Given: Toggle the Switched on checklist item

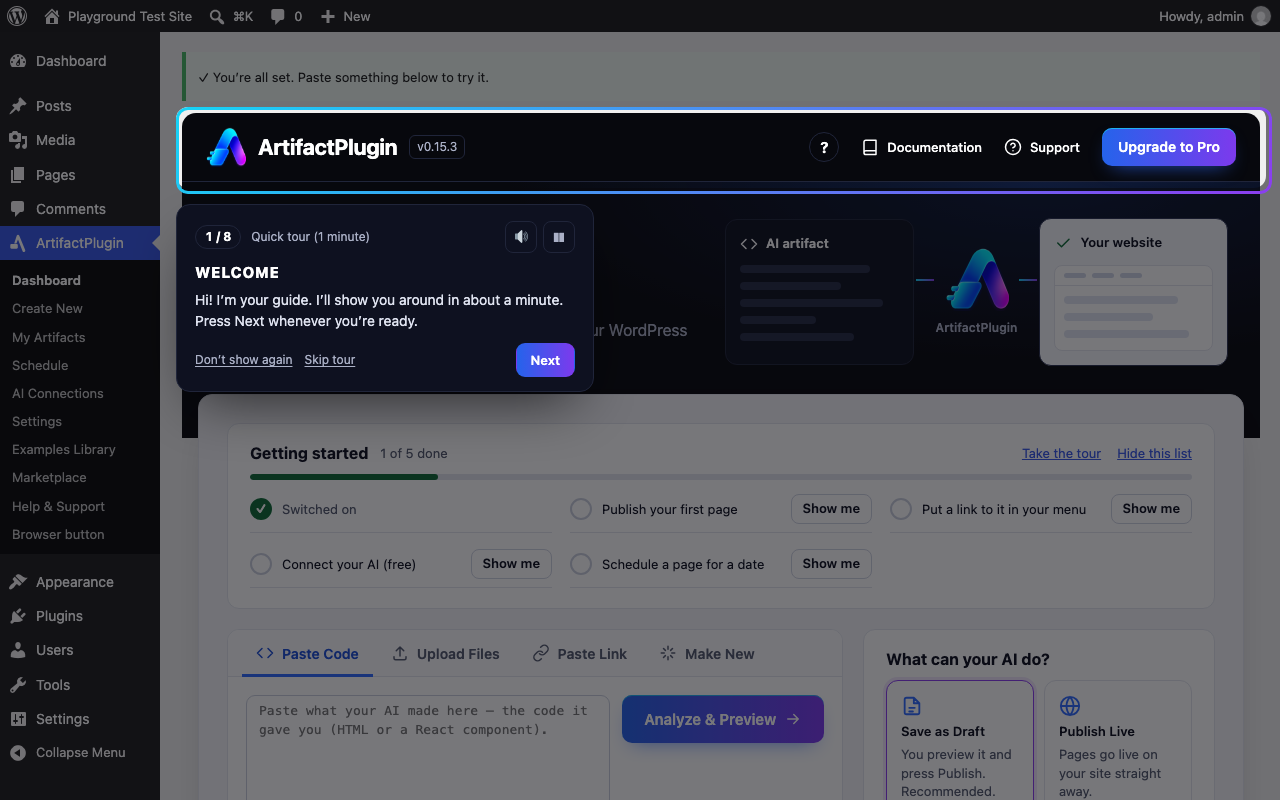Looking at the screenshot, I should [261, 509].
